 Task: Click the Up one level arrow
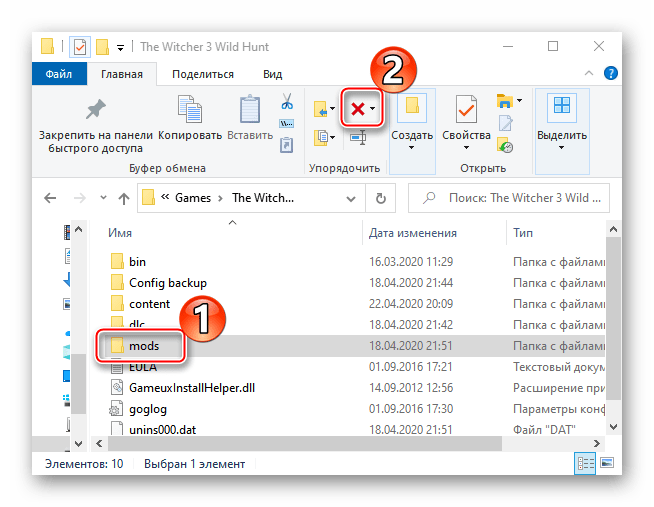tap(124, 198)
